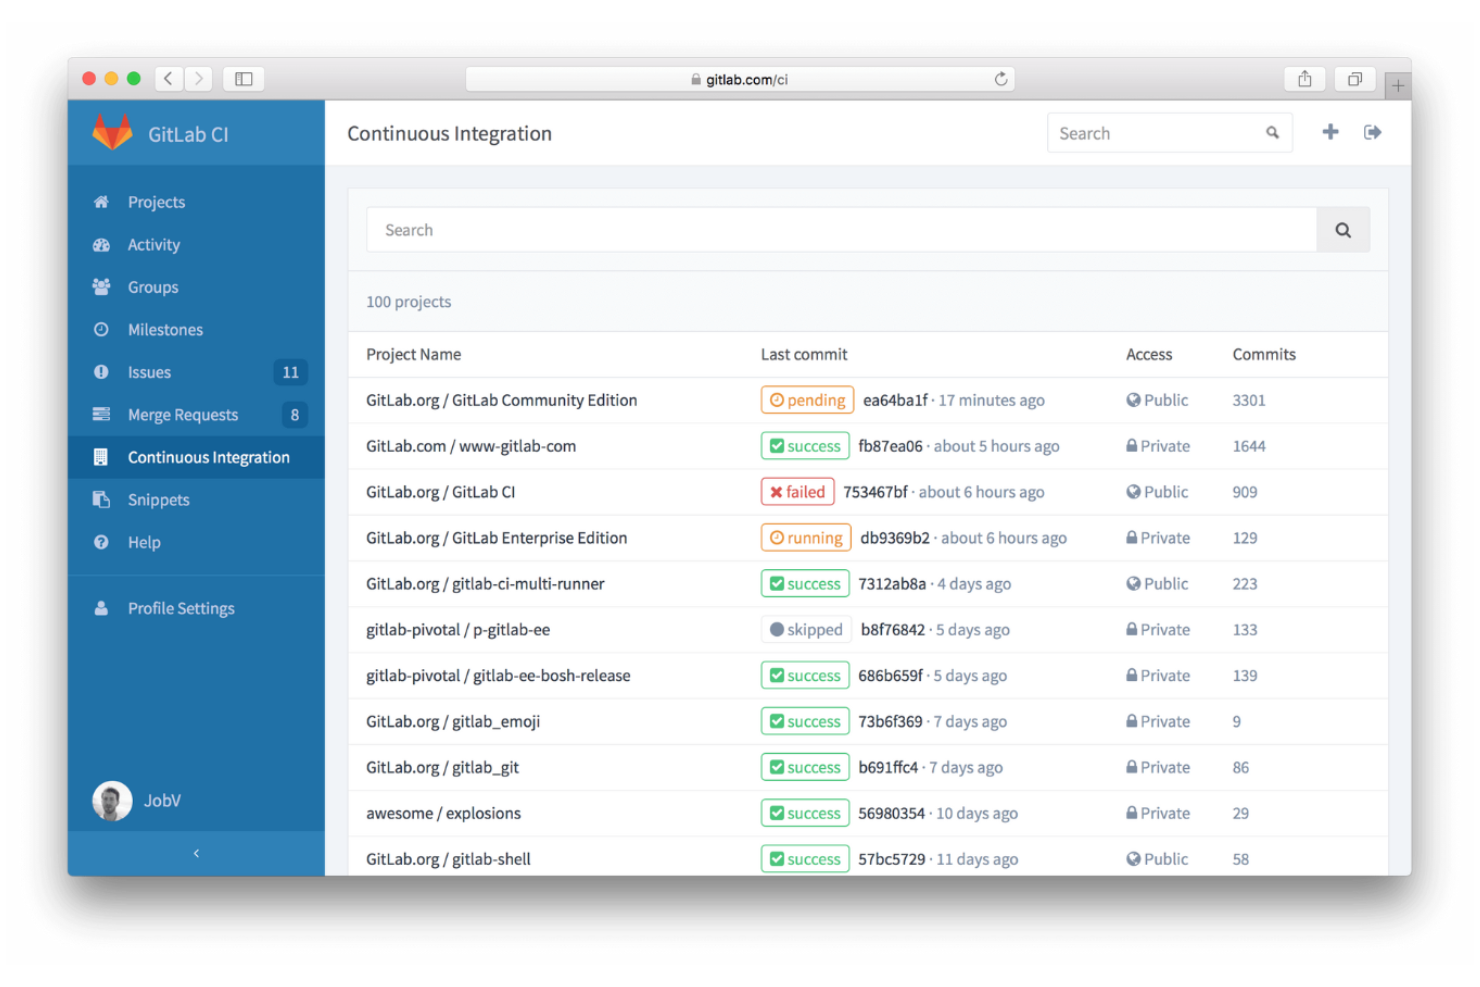Click the reload page icon
The width and height of the screenshot is (1480, 987).
[1001, 79]
